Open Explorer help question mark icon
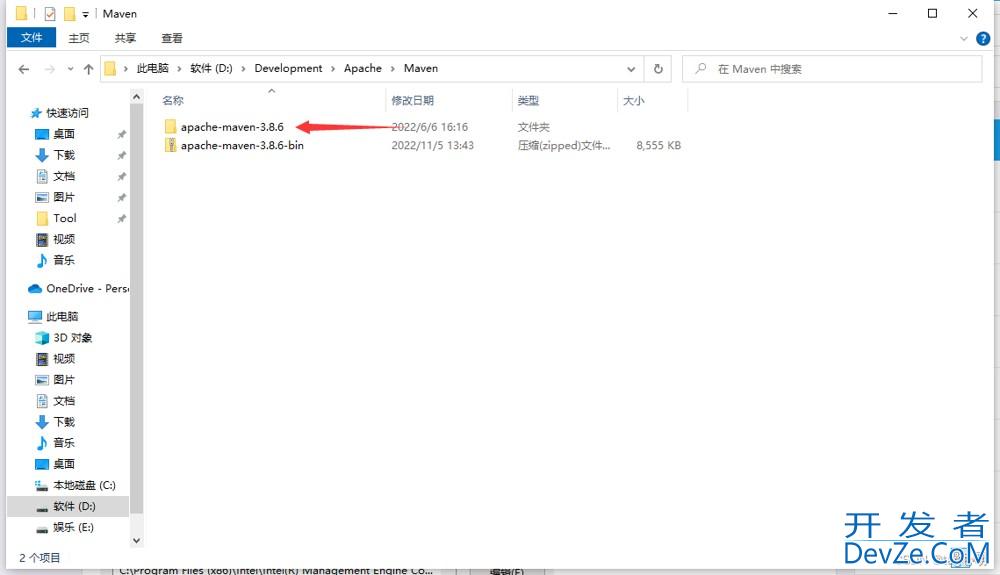The image size is (1000, 575). (983, 38)
